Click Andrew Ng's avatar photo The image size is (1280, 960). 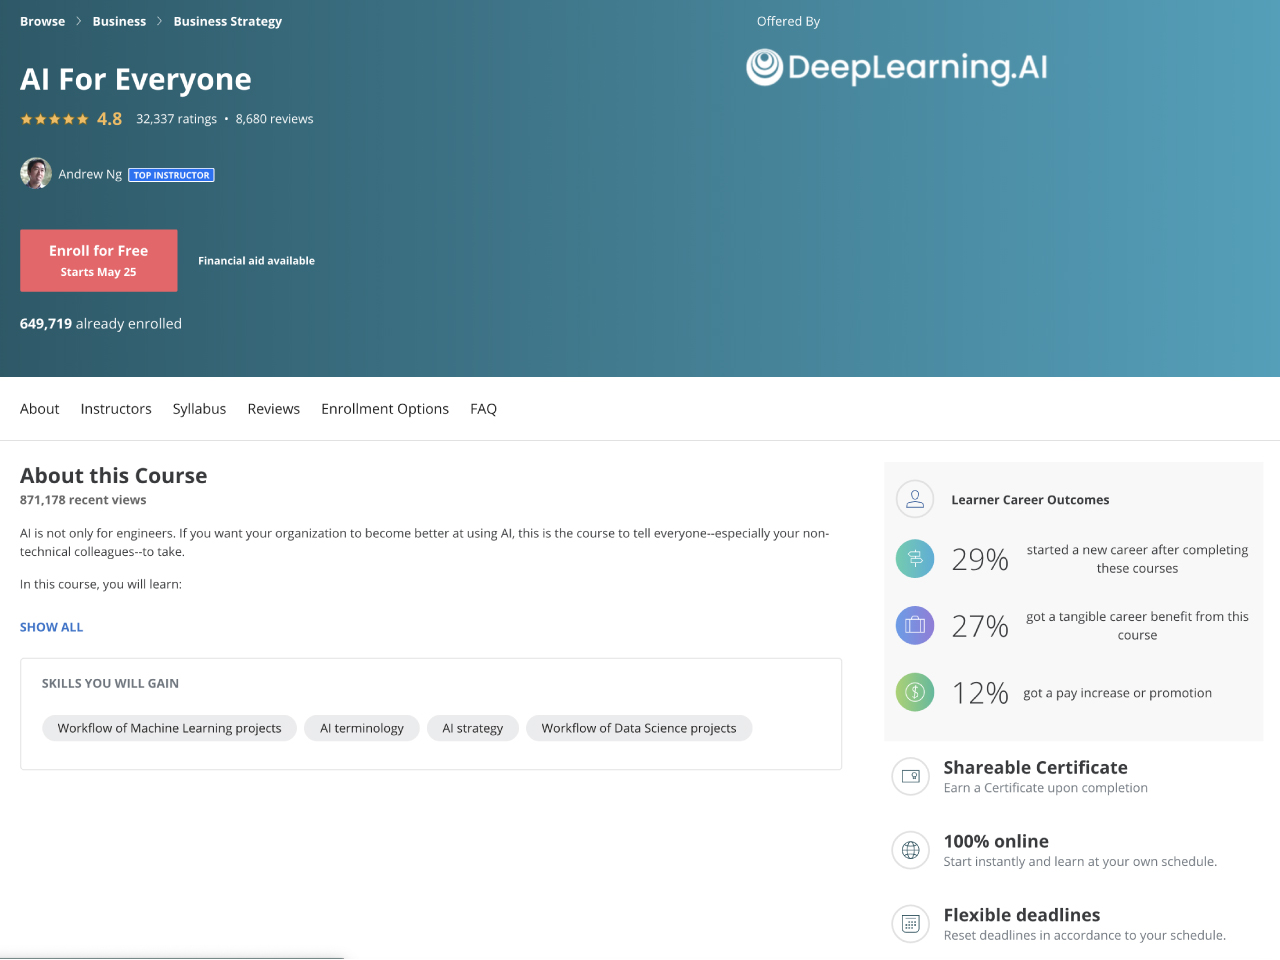(x=36, y=173)
